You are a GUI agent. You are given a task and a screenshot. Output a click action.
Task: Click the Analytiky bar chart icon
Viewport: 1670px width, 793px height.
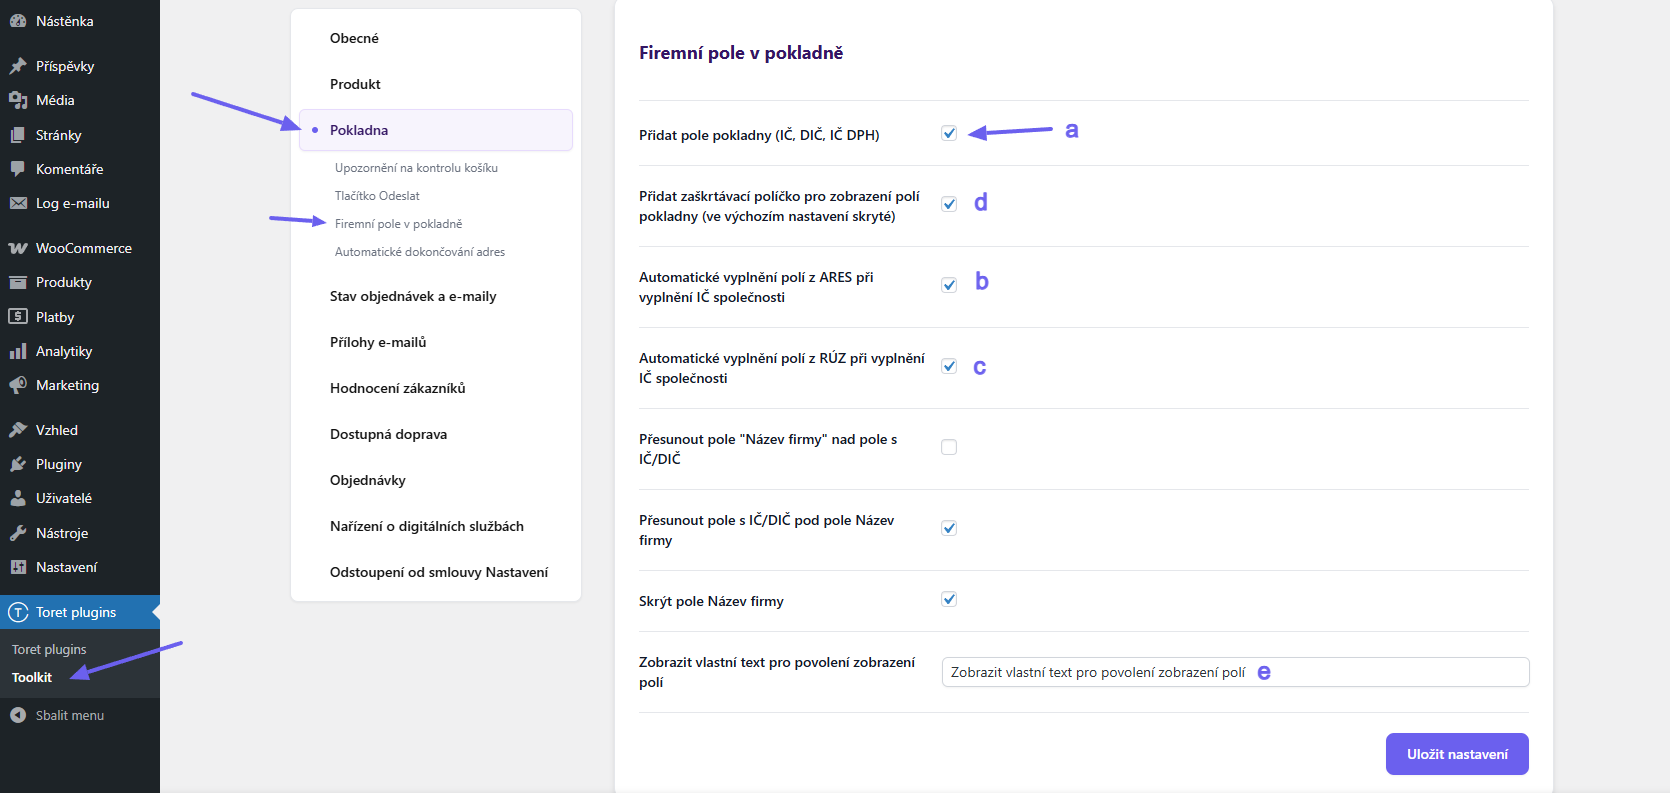(x=18, y=351)
